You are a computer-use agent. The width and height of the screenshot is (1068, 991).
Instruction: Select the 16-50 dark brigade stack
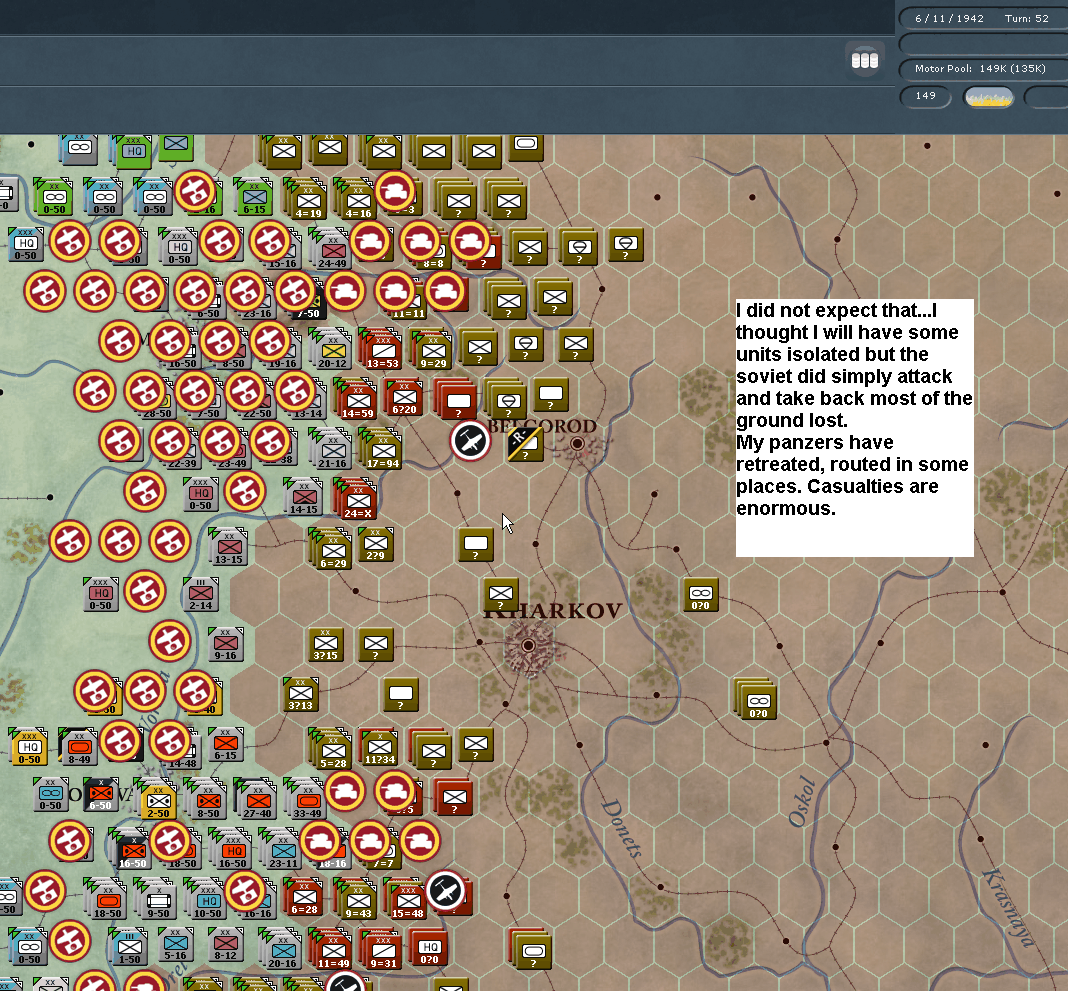click(x=131, y=851)
